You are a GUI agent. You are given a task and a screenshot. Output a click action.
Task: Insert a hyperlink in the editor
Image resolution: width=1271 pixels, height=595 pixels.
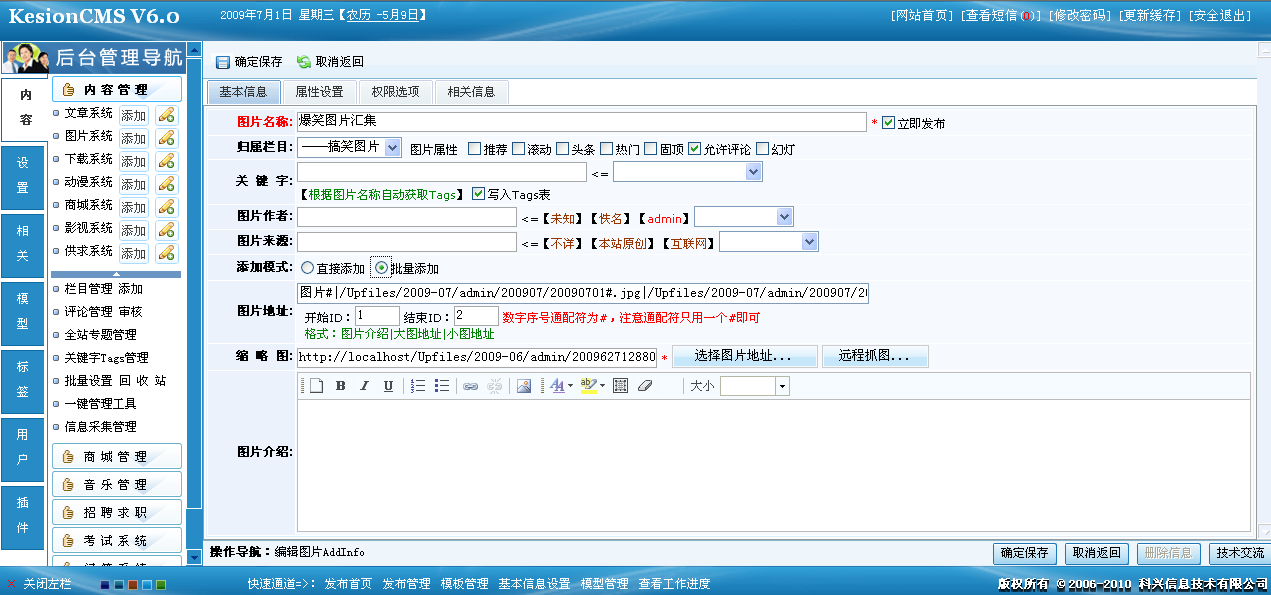click(x=470, y=386)
